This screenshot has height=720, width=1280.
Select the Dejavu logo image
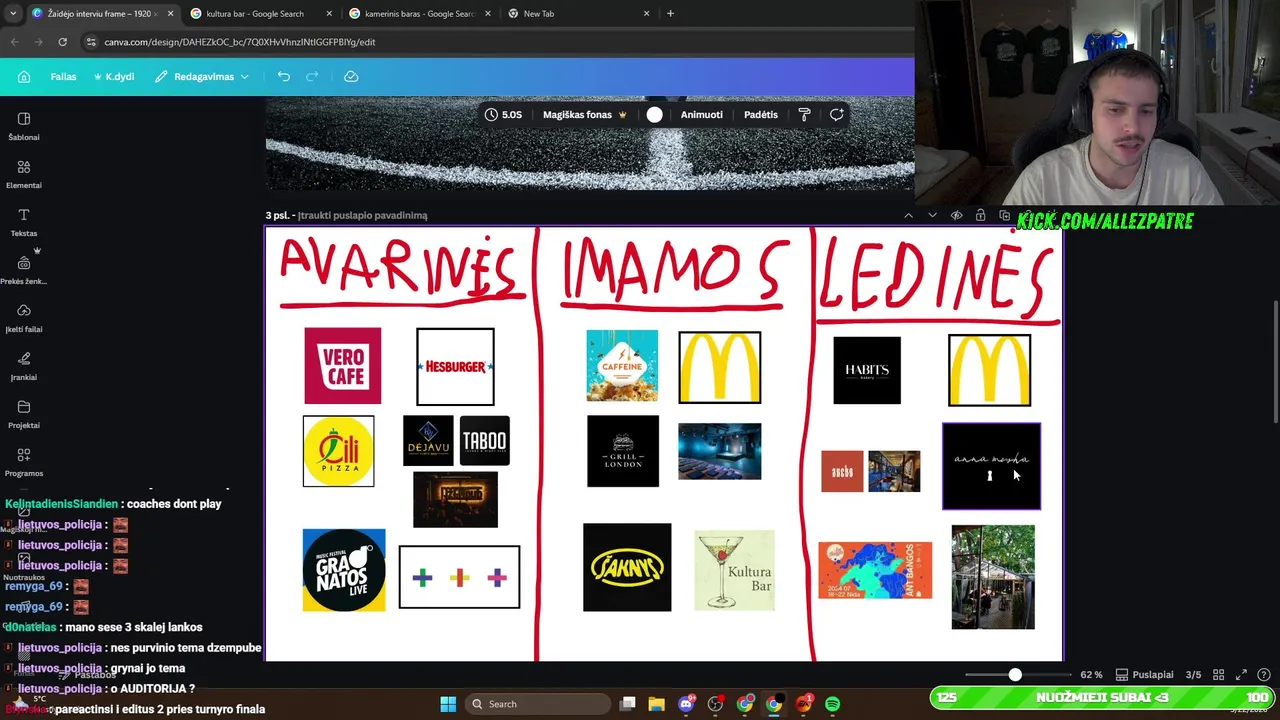click(428, 441)
